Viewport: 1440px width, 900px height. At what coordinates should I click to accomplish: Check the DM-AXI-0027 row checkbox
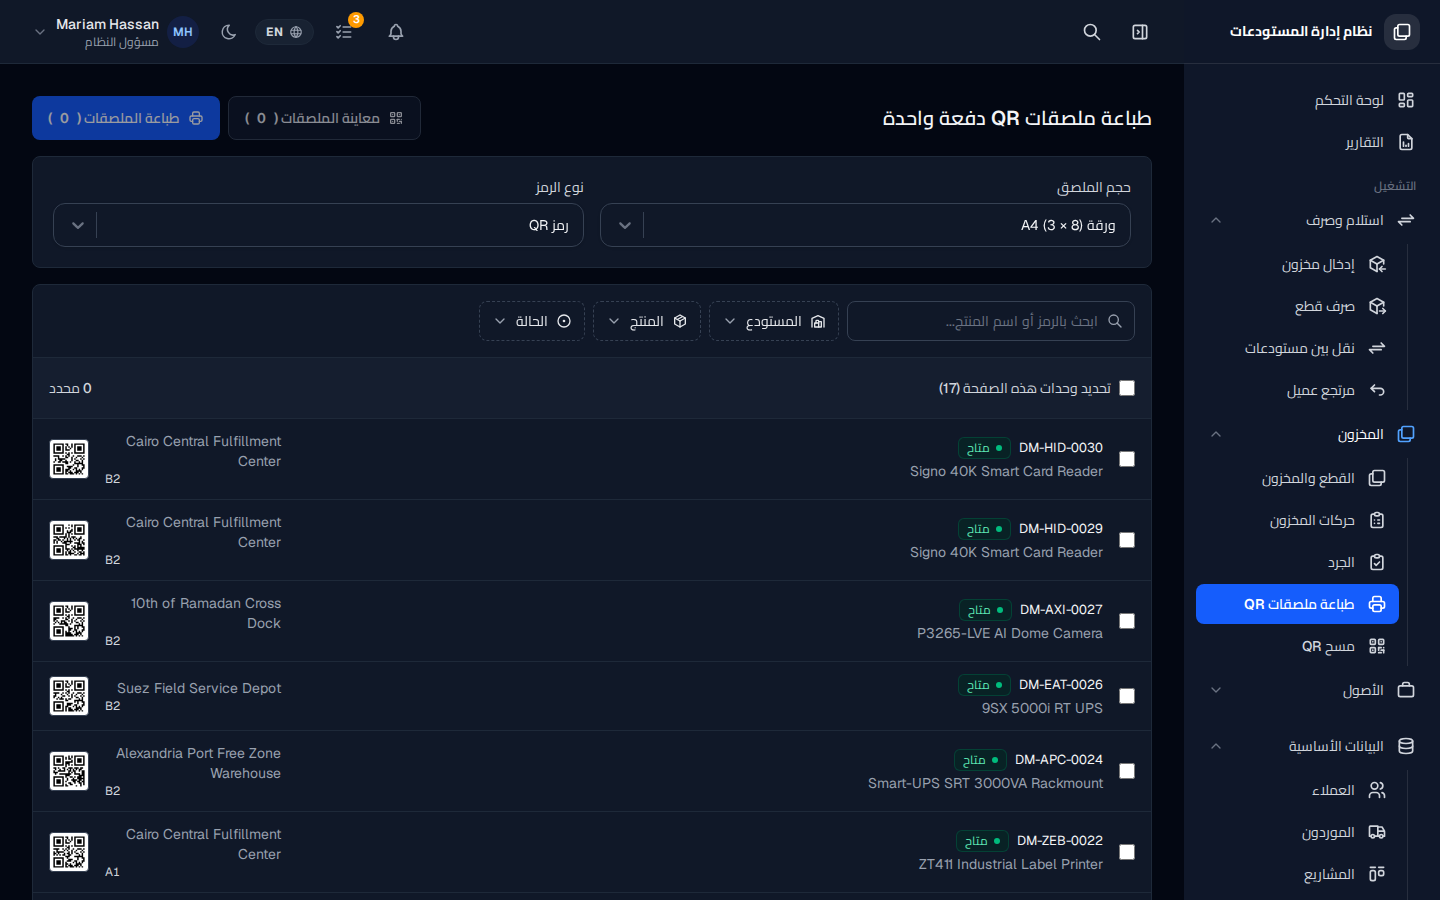coord(1127,621)
